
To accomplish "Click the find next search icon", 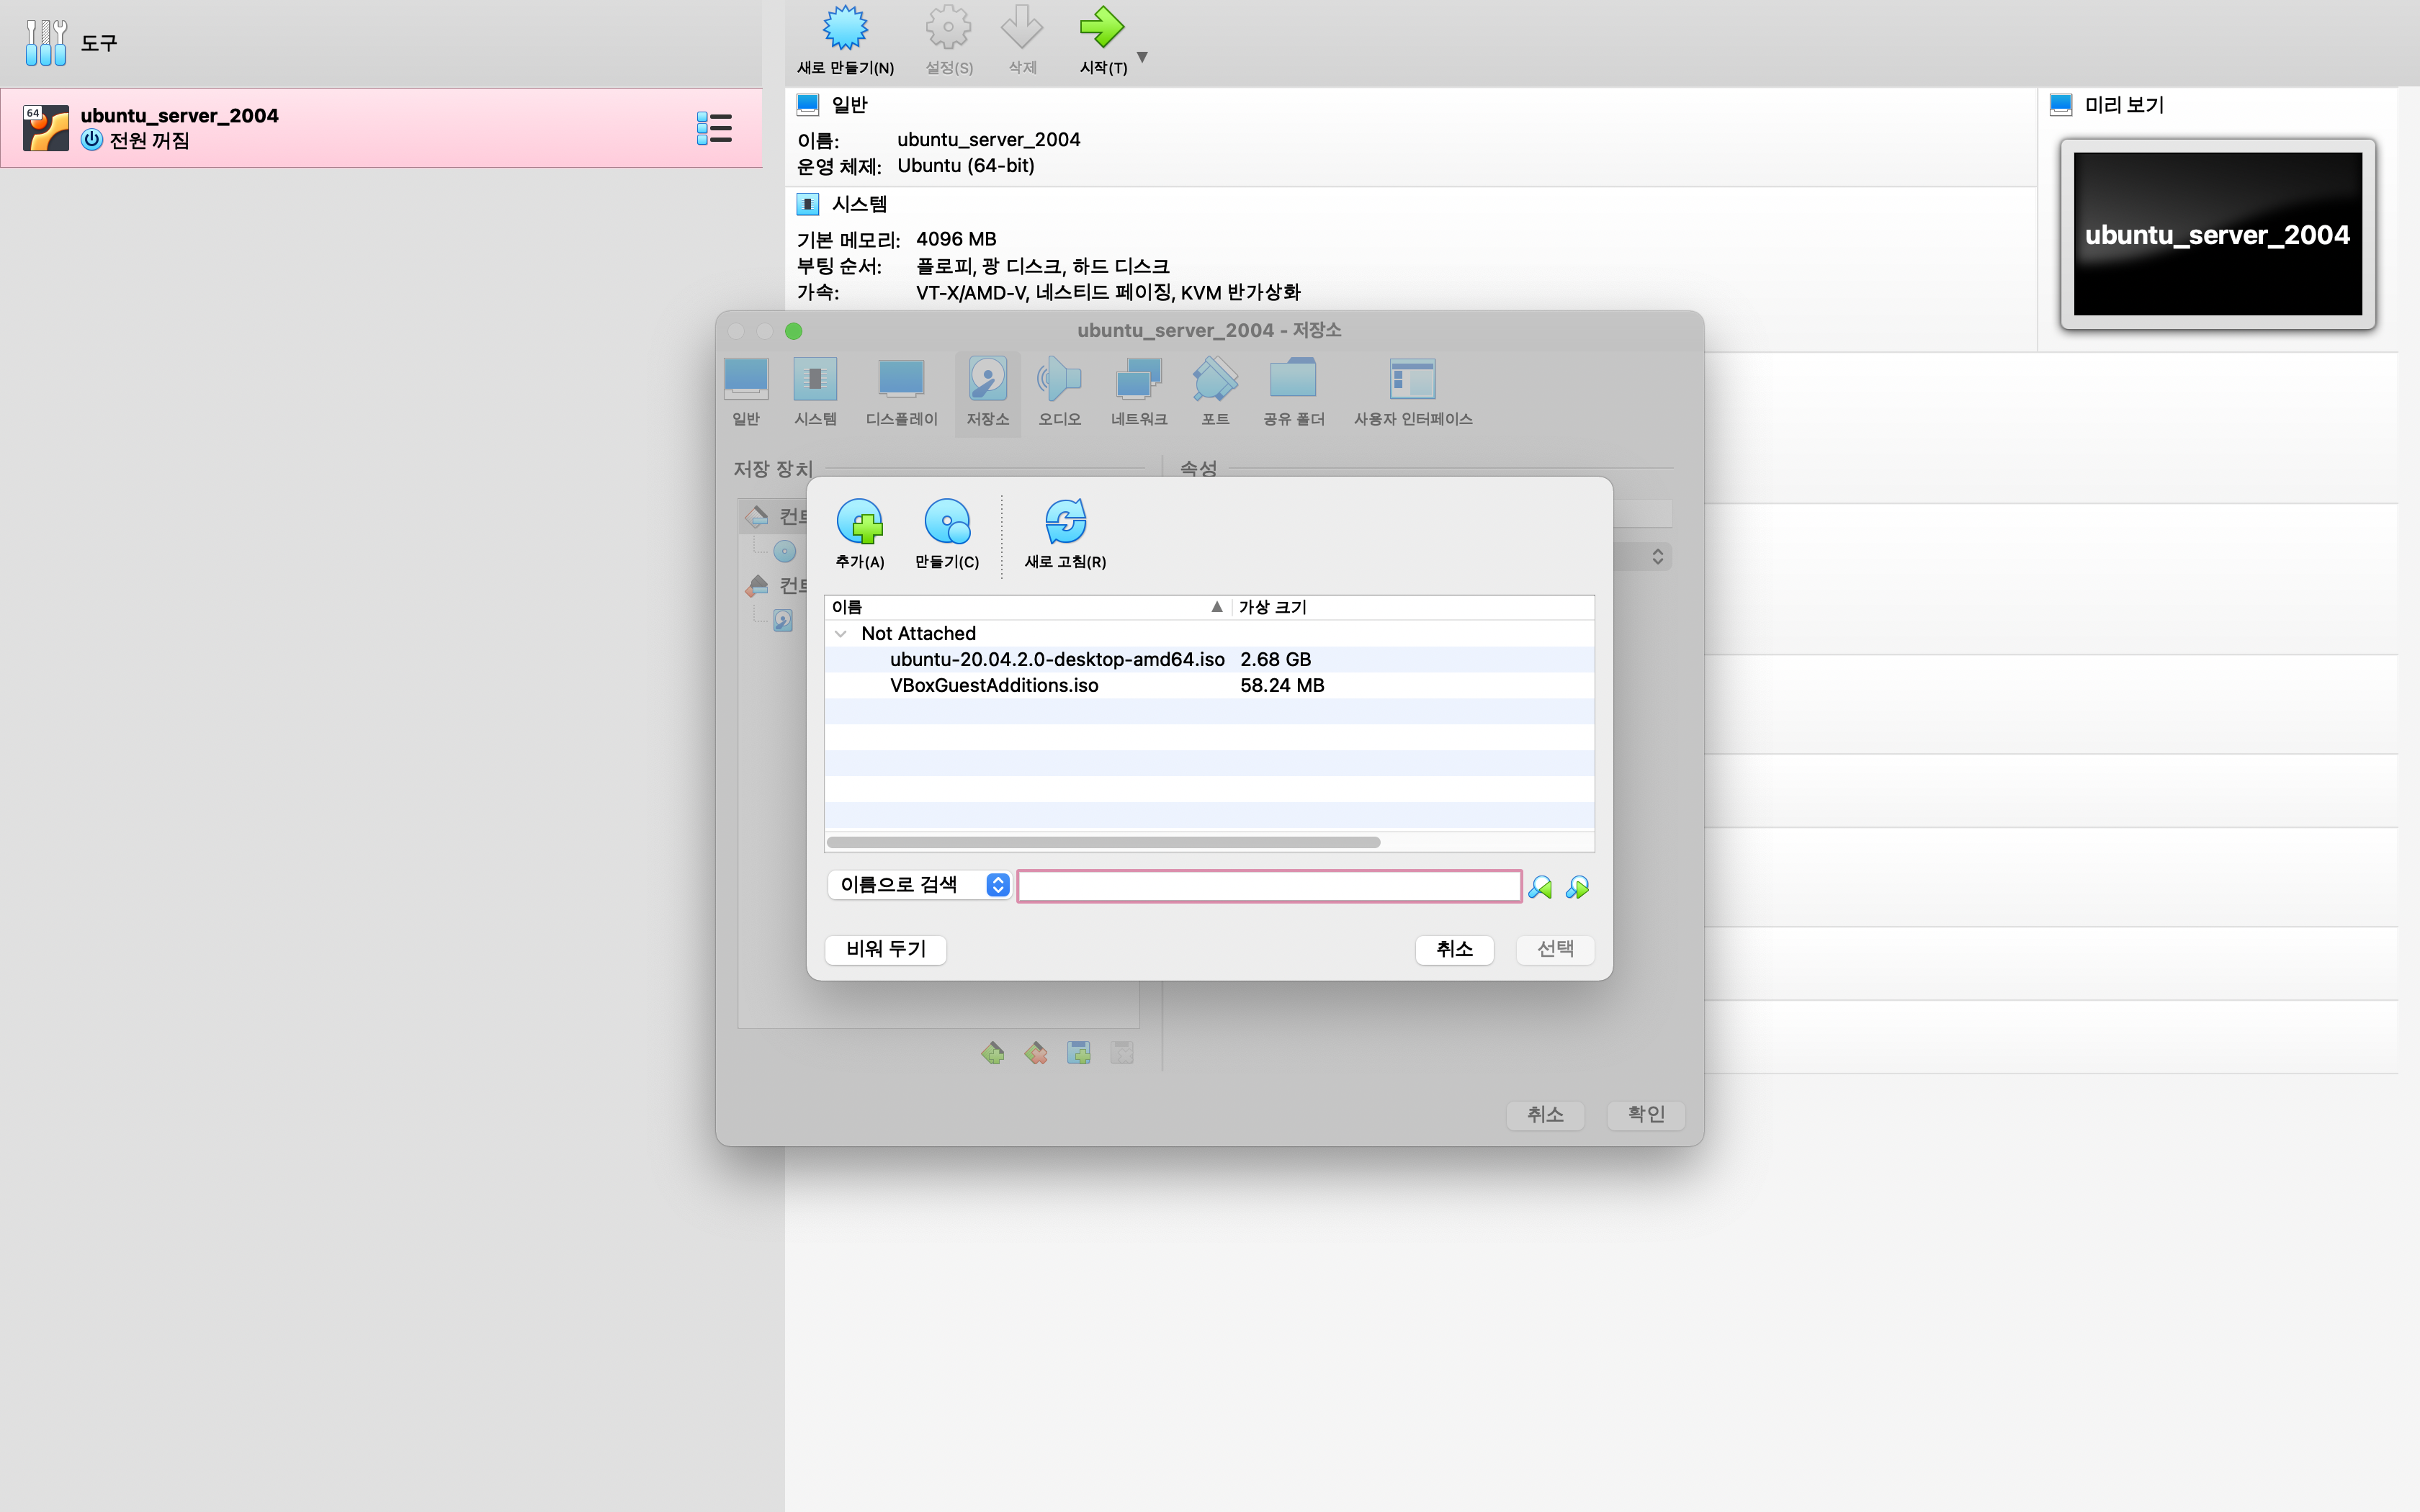I will click(1577, 887).
